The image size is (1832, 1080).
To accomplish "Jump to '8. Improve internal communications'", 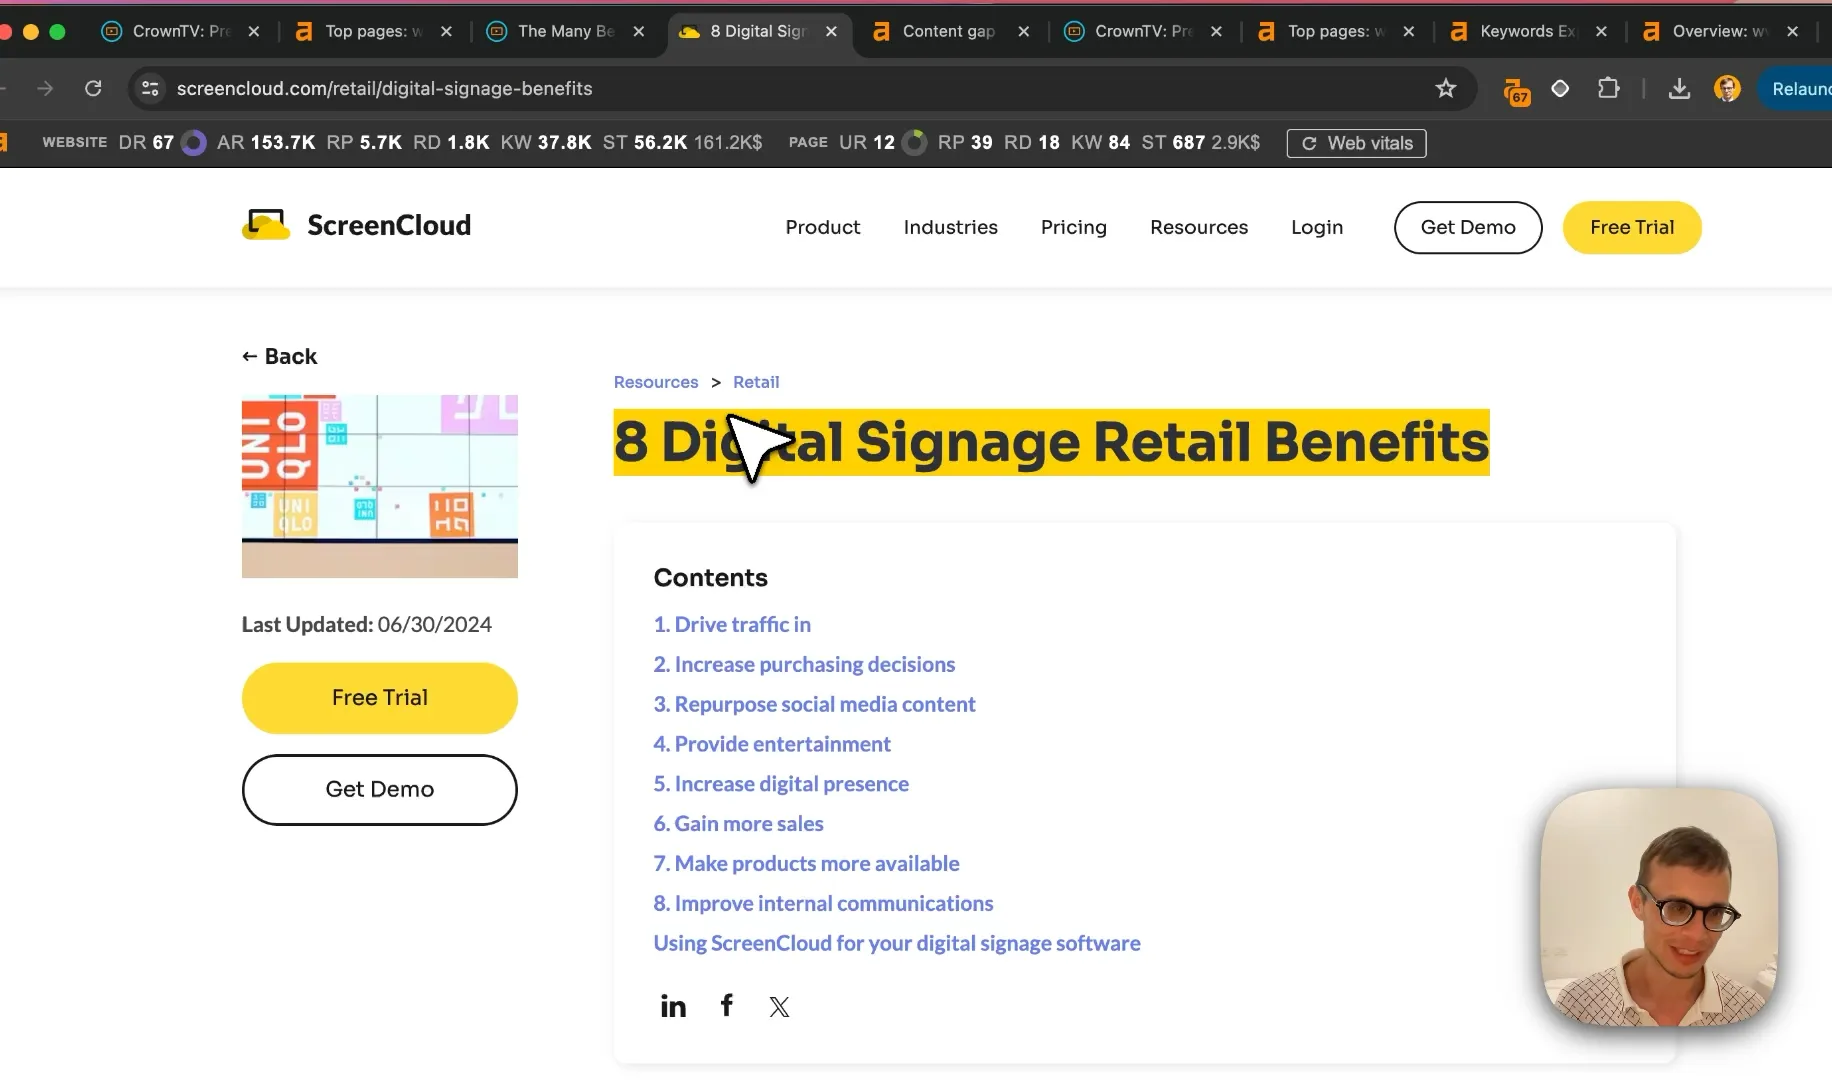I will (823, 903).
